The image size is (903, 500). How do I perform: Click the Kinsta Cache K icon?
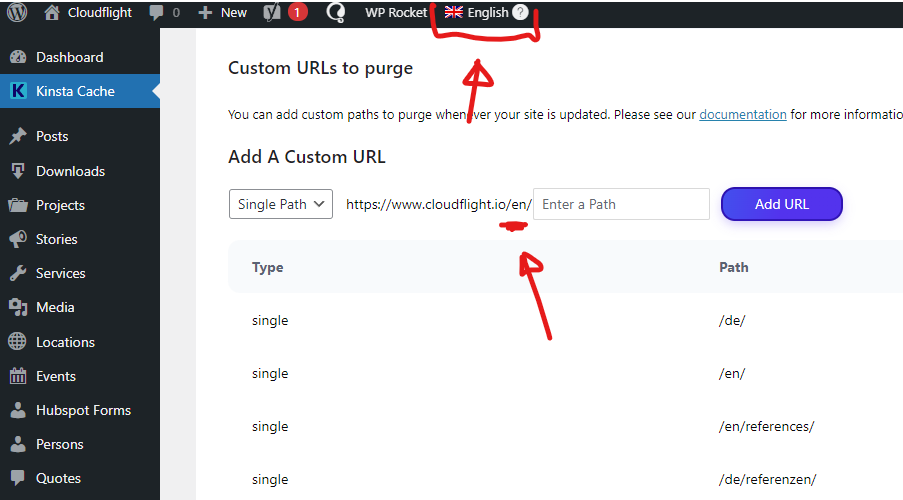tap(18, 90)
